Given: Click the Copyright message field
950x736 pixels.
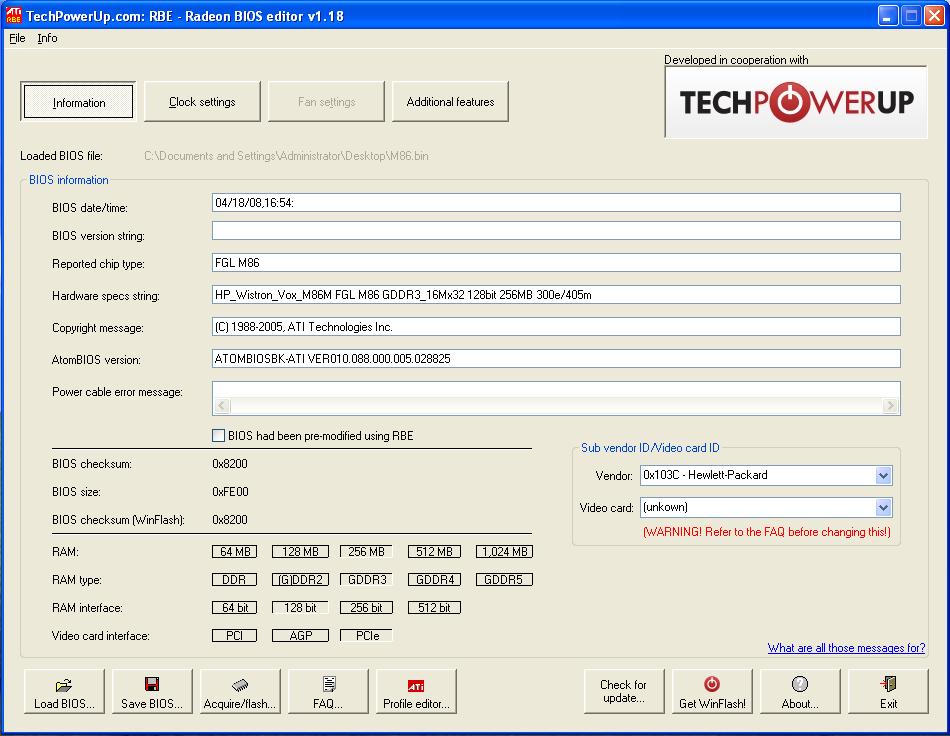Looking at the screenshot, I should 556,327.
